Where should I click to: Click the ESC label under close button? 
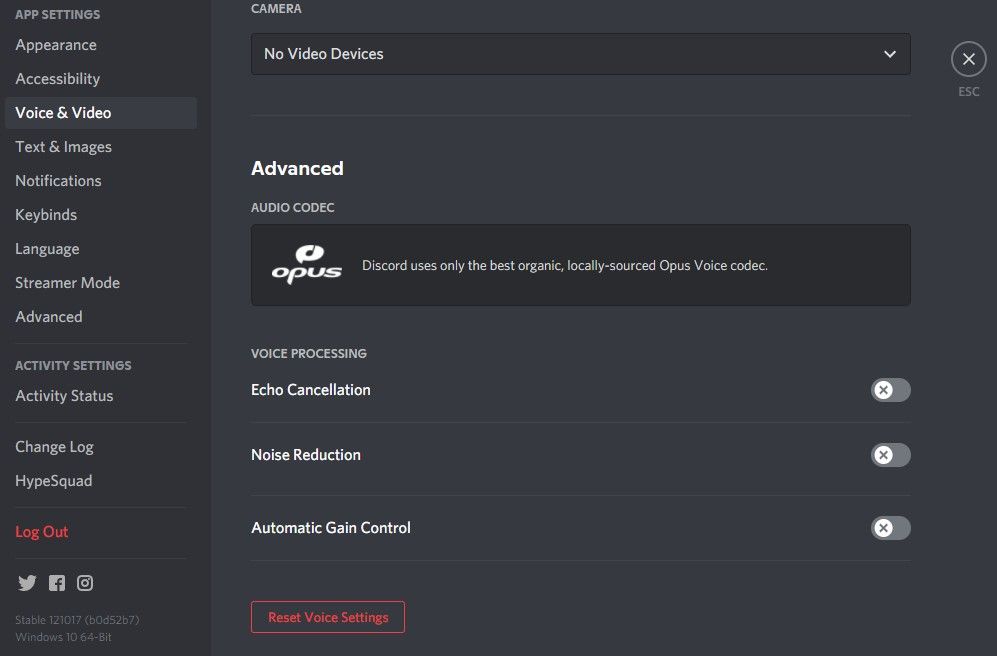968,92
